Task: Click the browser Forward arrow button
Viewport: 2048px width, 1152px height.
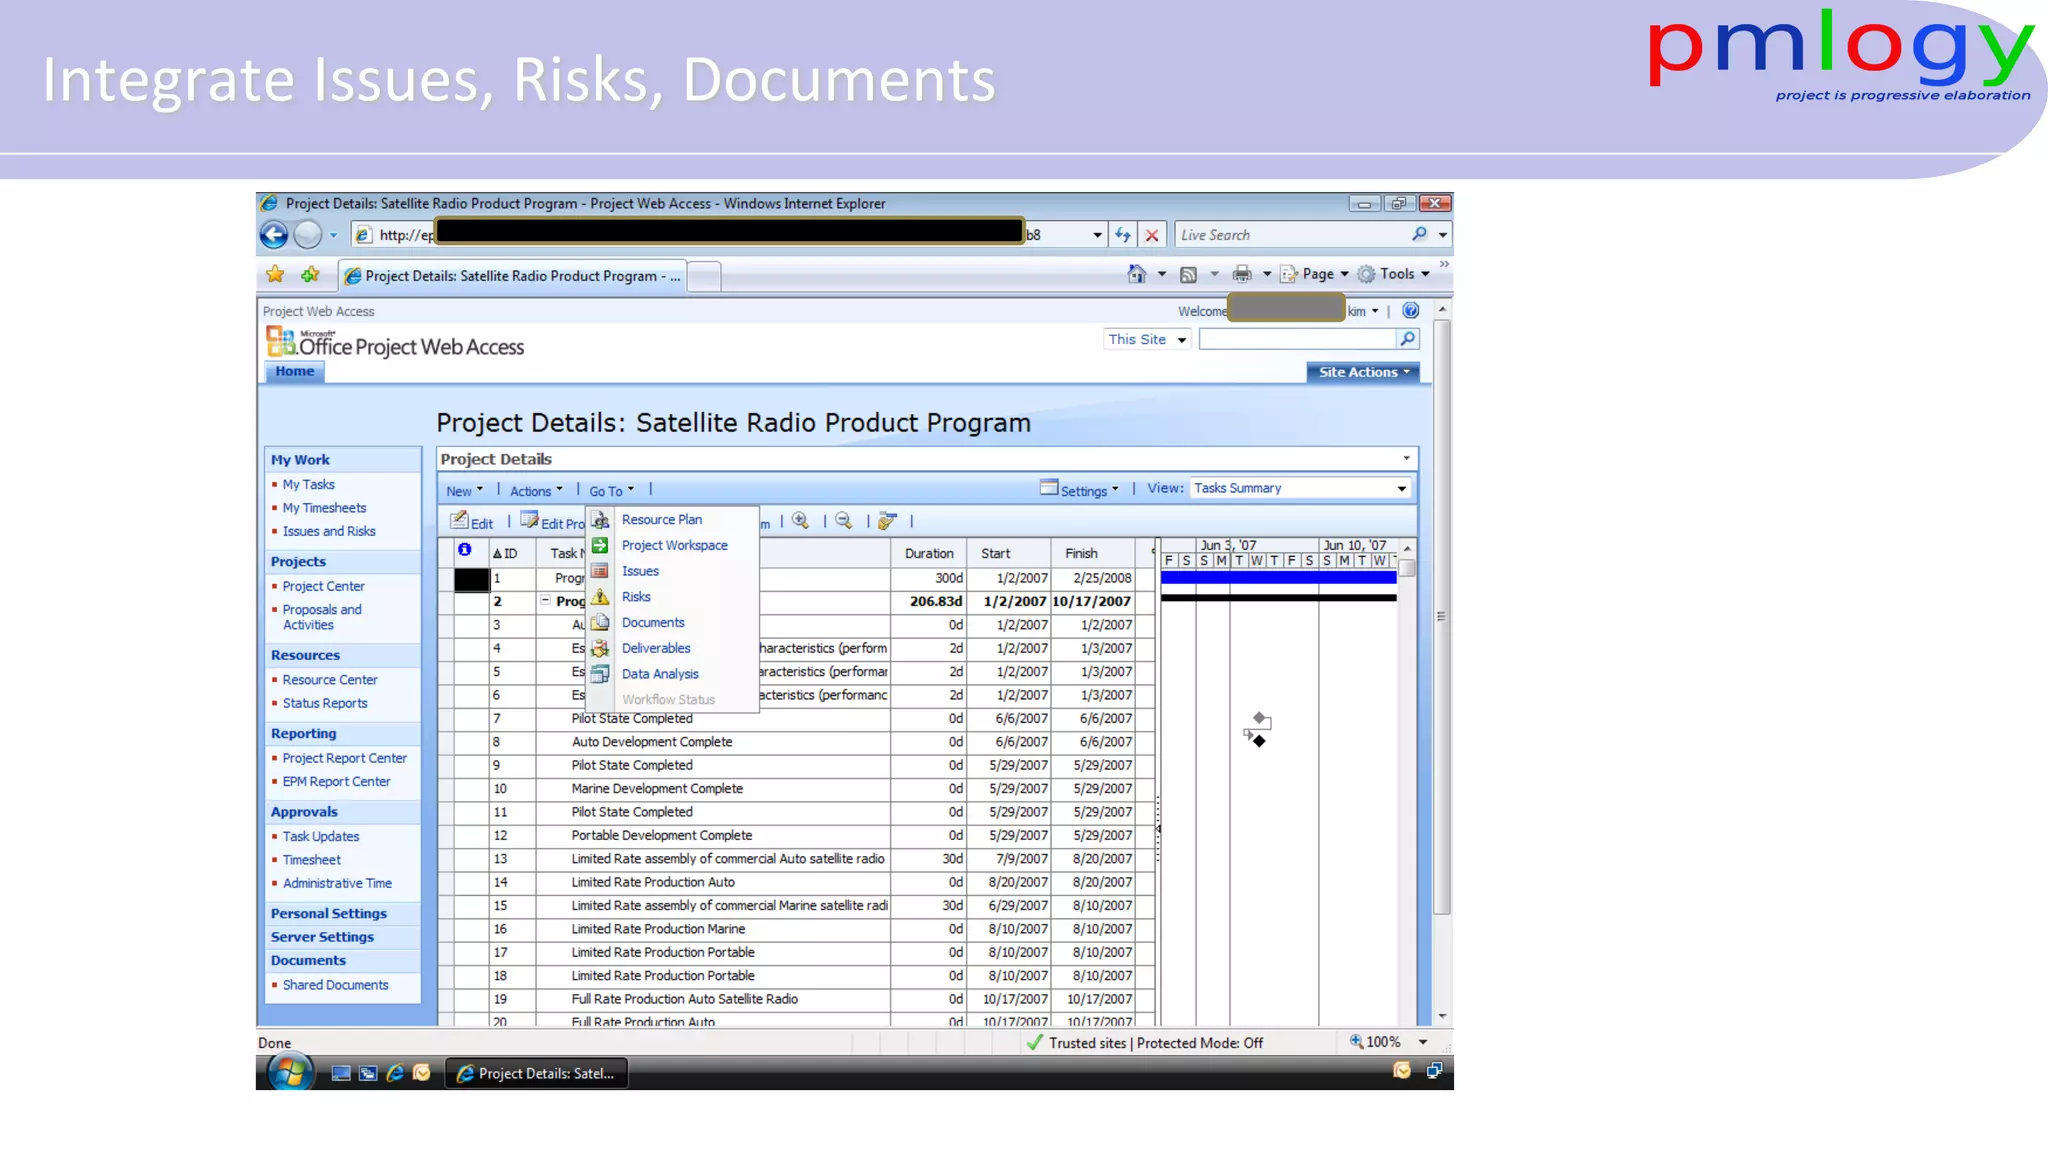Action: coord(308,235)
